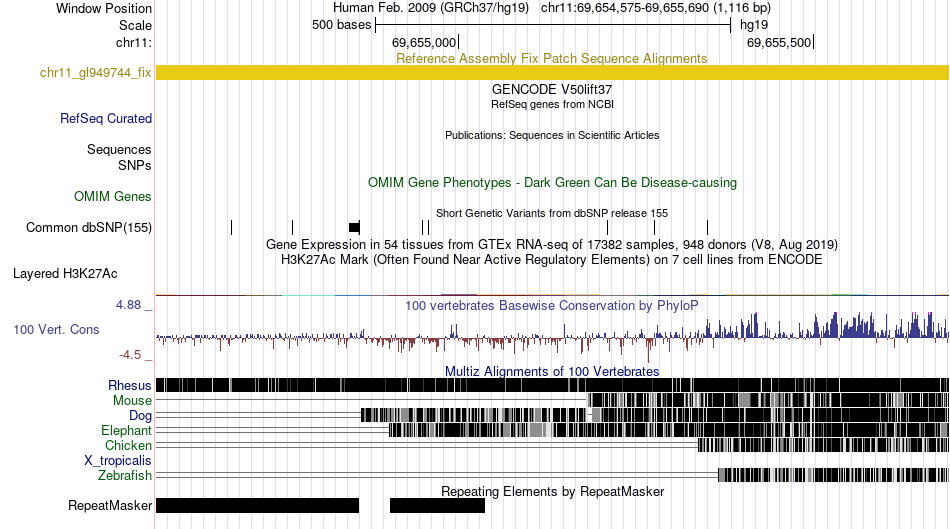Click the 4.88 conservation maximum value
950x529 pixels.
coord(128,305)
